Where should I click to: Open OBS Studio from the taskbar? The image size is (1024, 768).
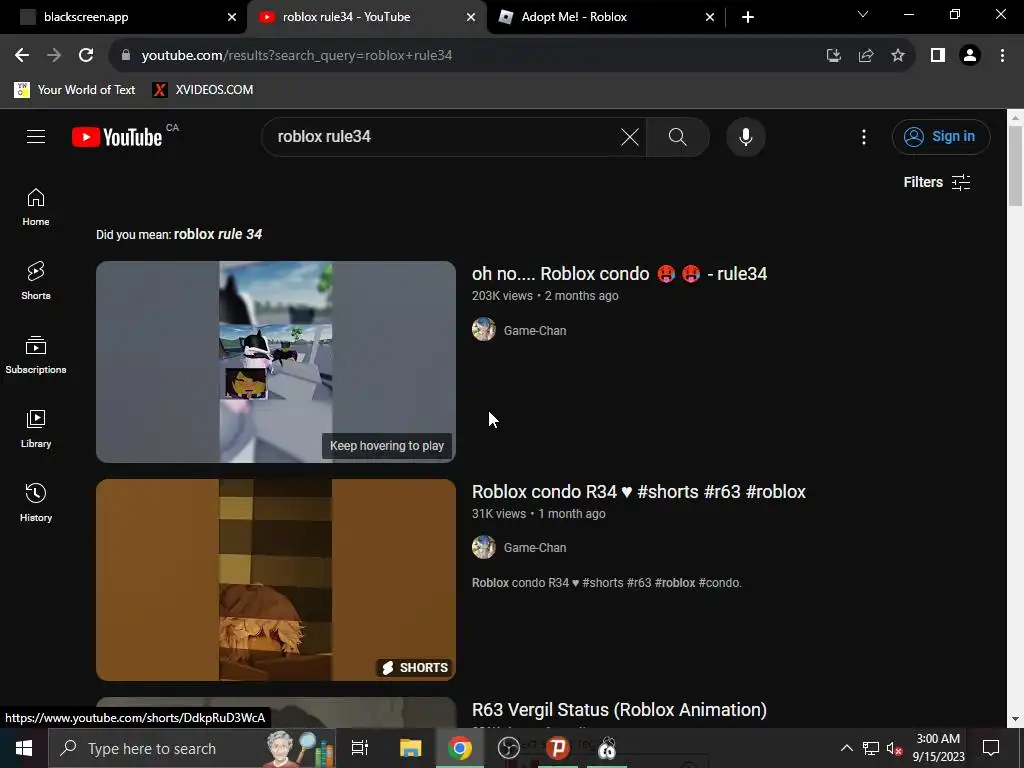click(508, 748)
